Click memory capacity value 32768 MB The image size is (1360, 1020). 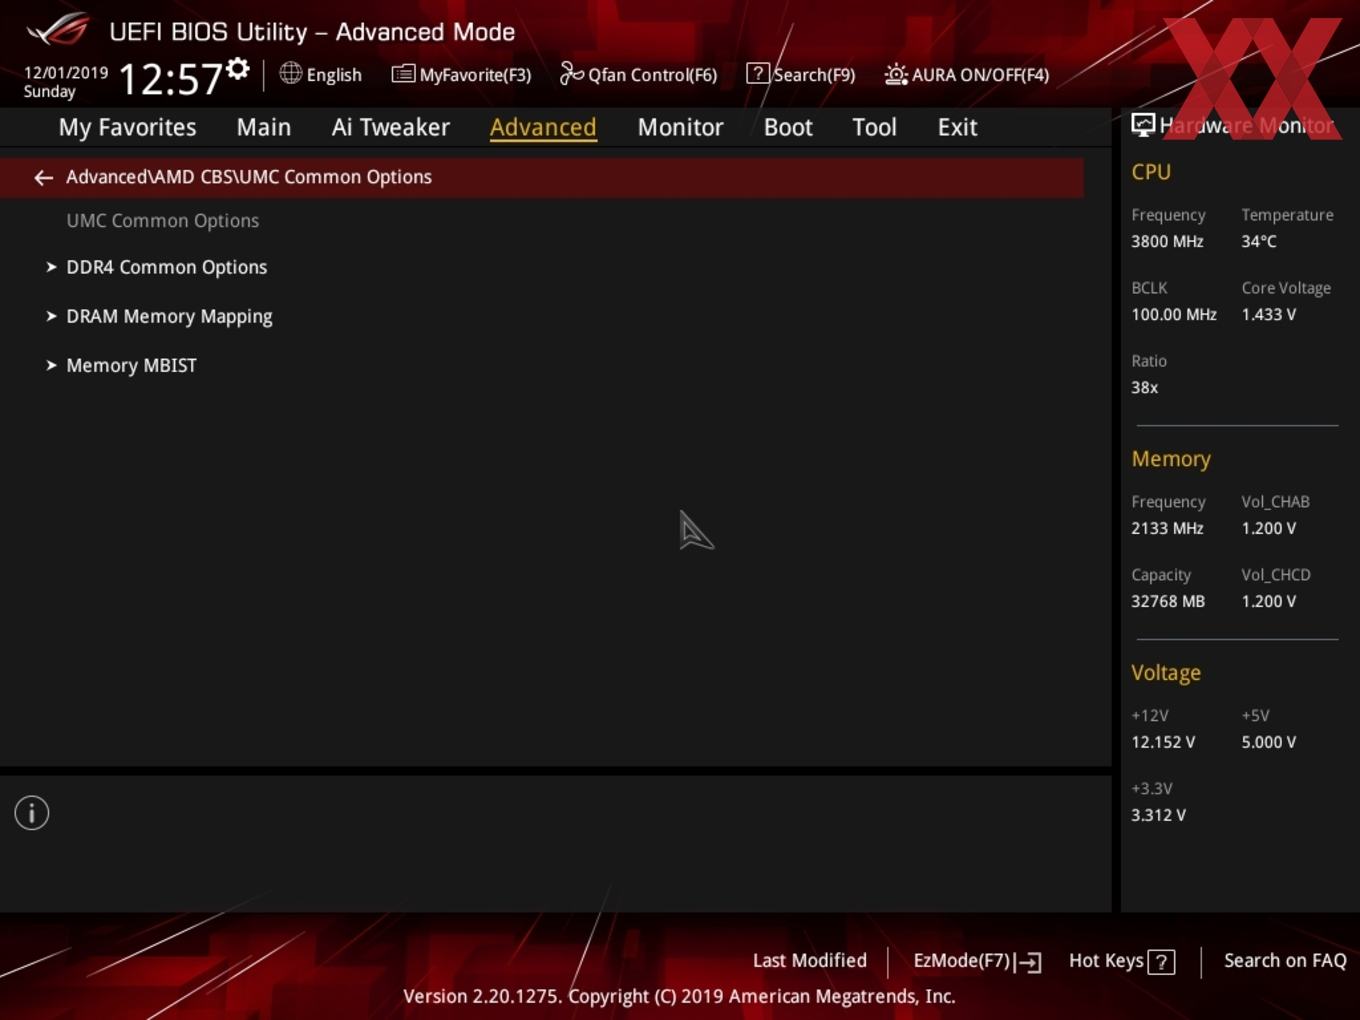[1168, 601]
